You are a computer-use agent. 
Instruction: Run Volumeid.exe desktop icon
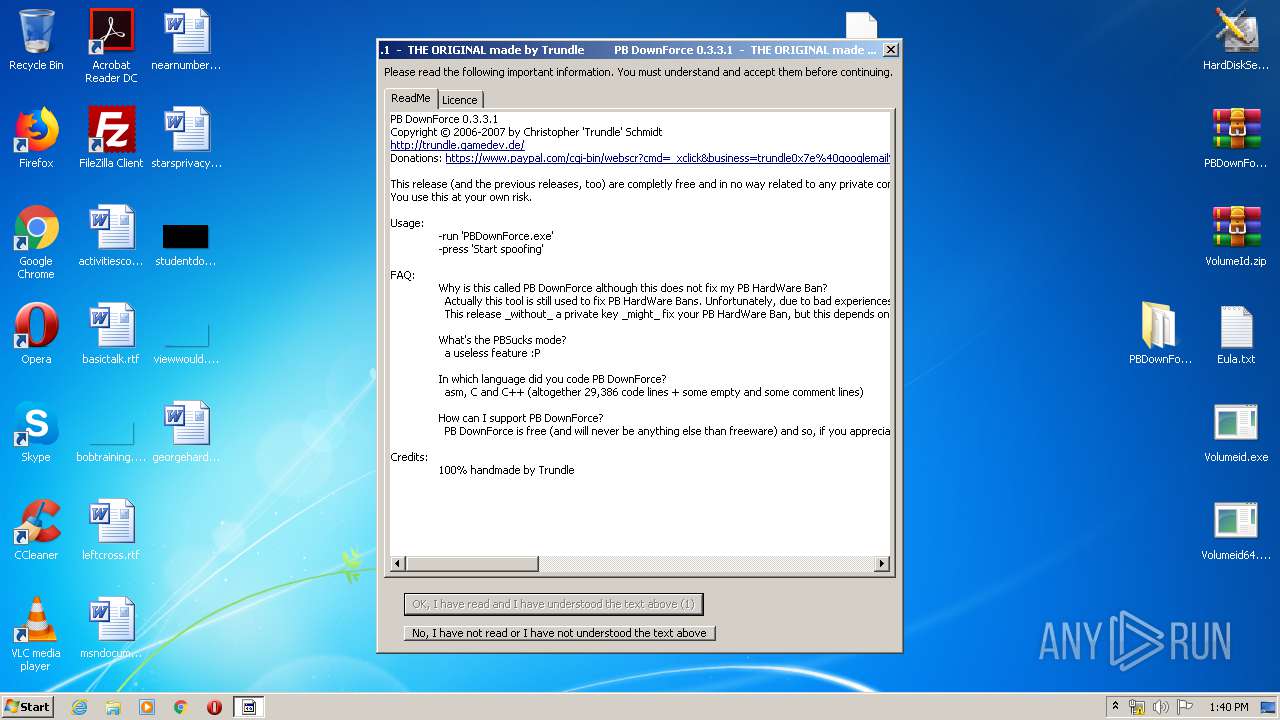click(1236, 433)
